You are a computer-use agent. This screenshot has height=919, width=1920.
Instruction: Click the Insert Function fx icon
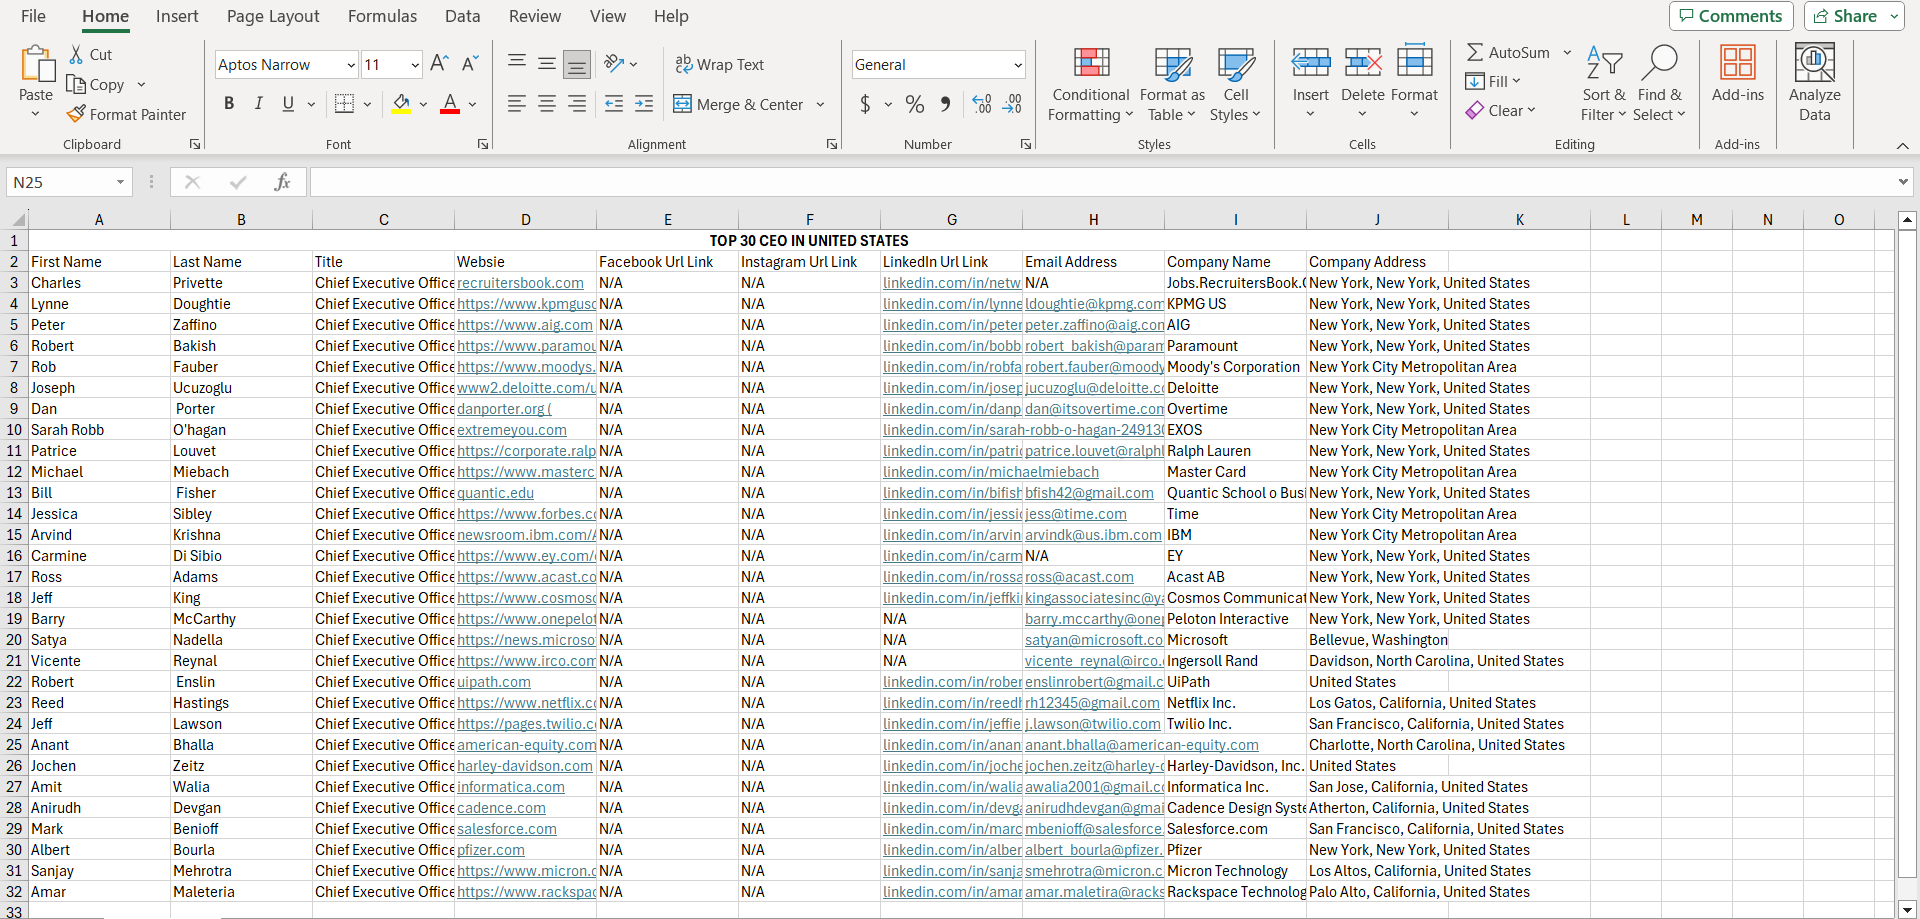(x=282, y=182)
